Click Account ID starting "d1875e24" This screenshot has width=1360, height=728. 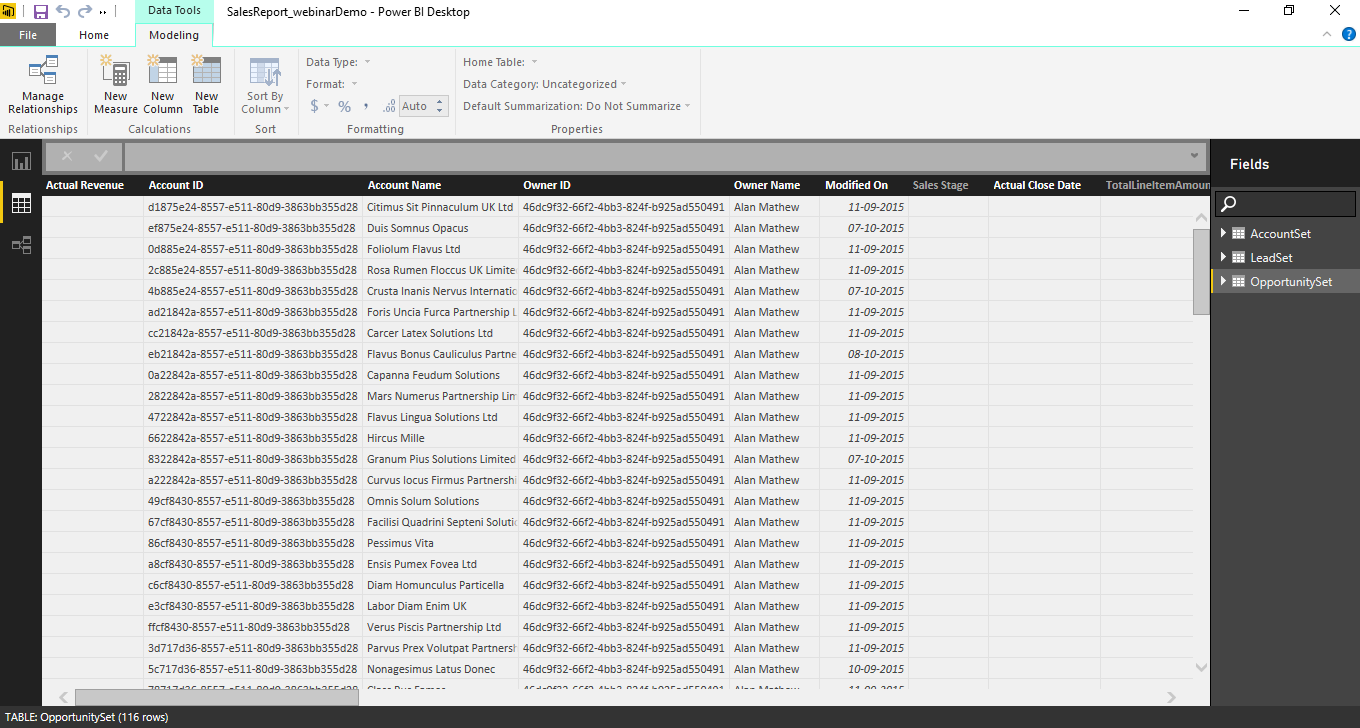[252, 207]
